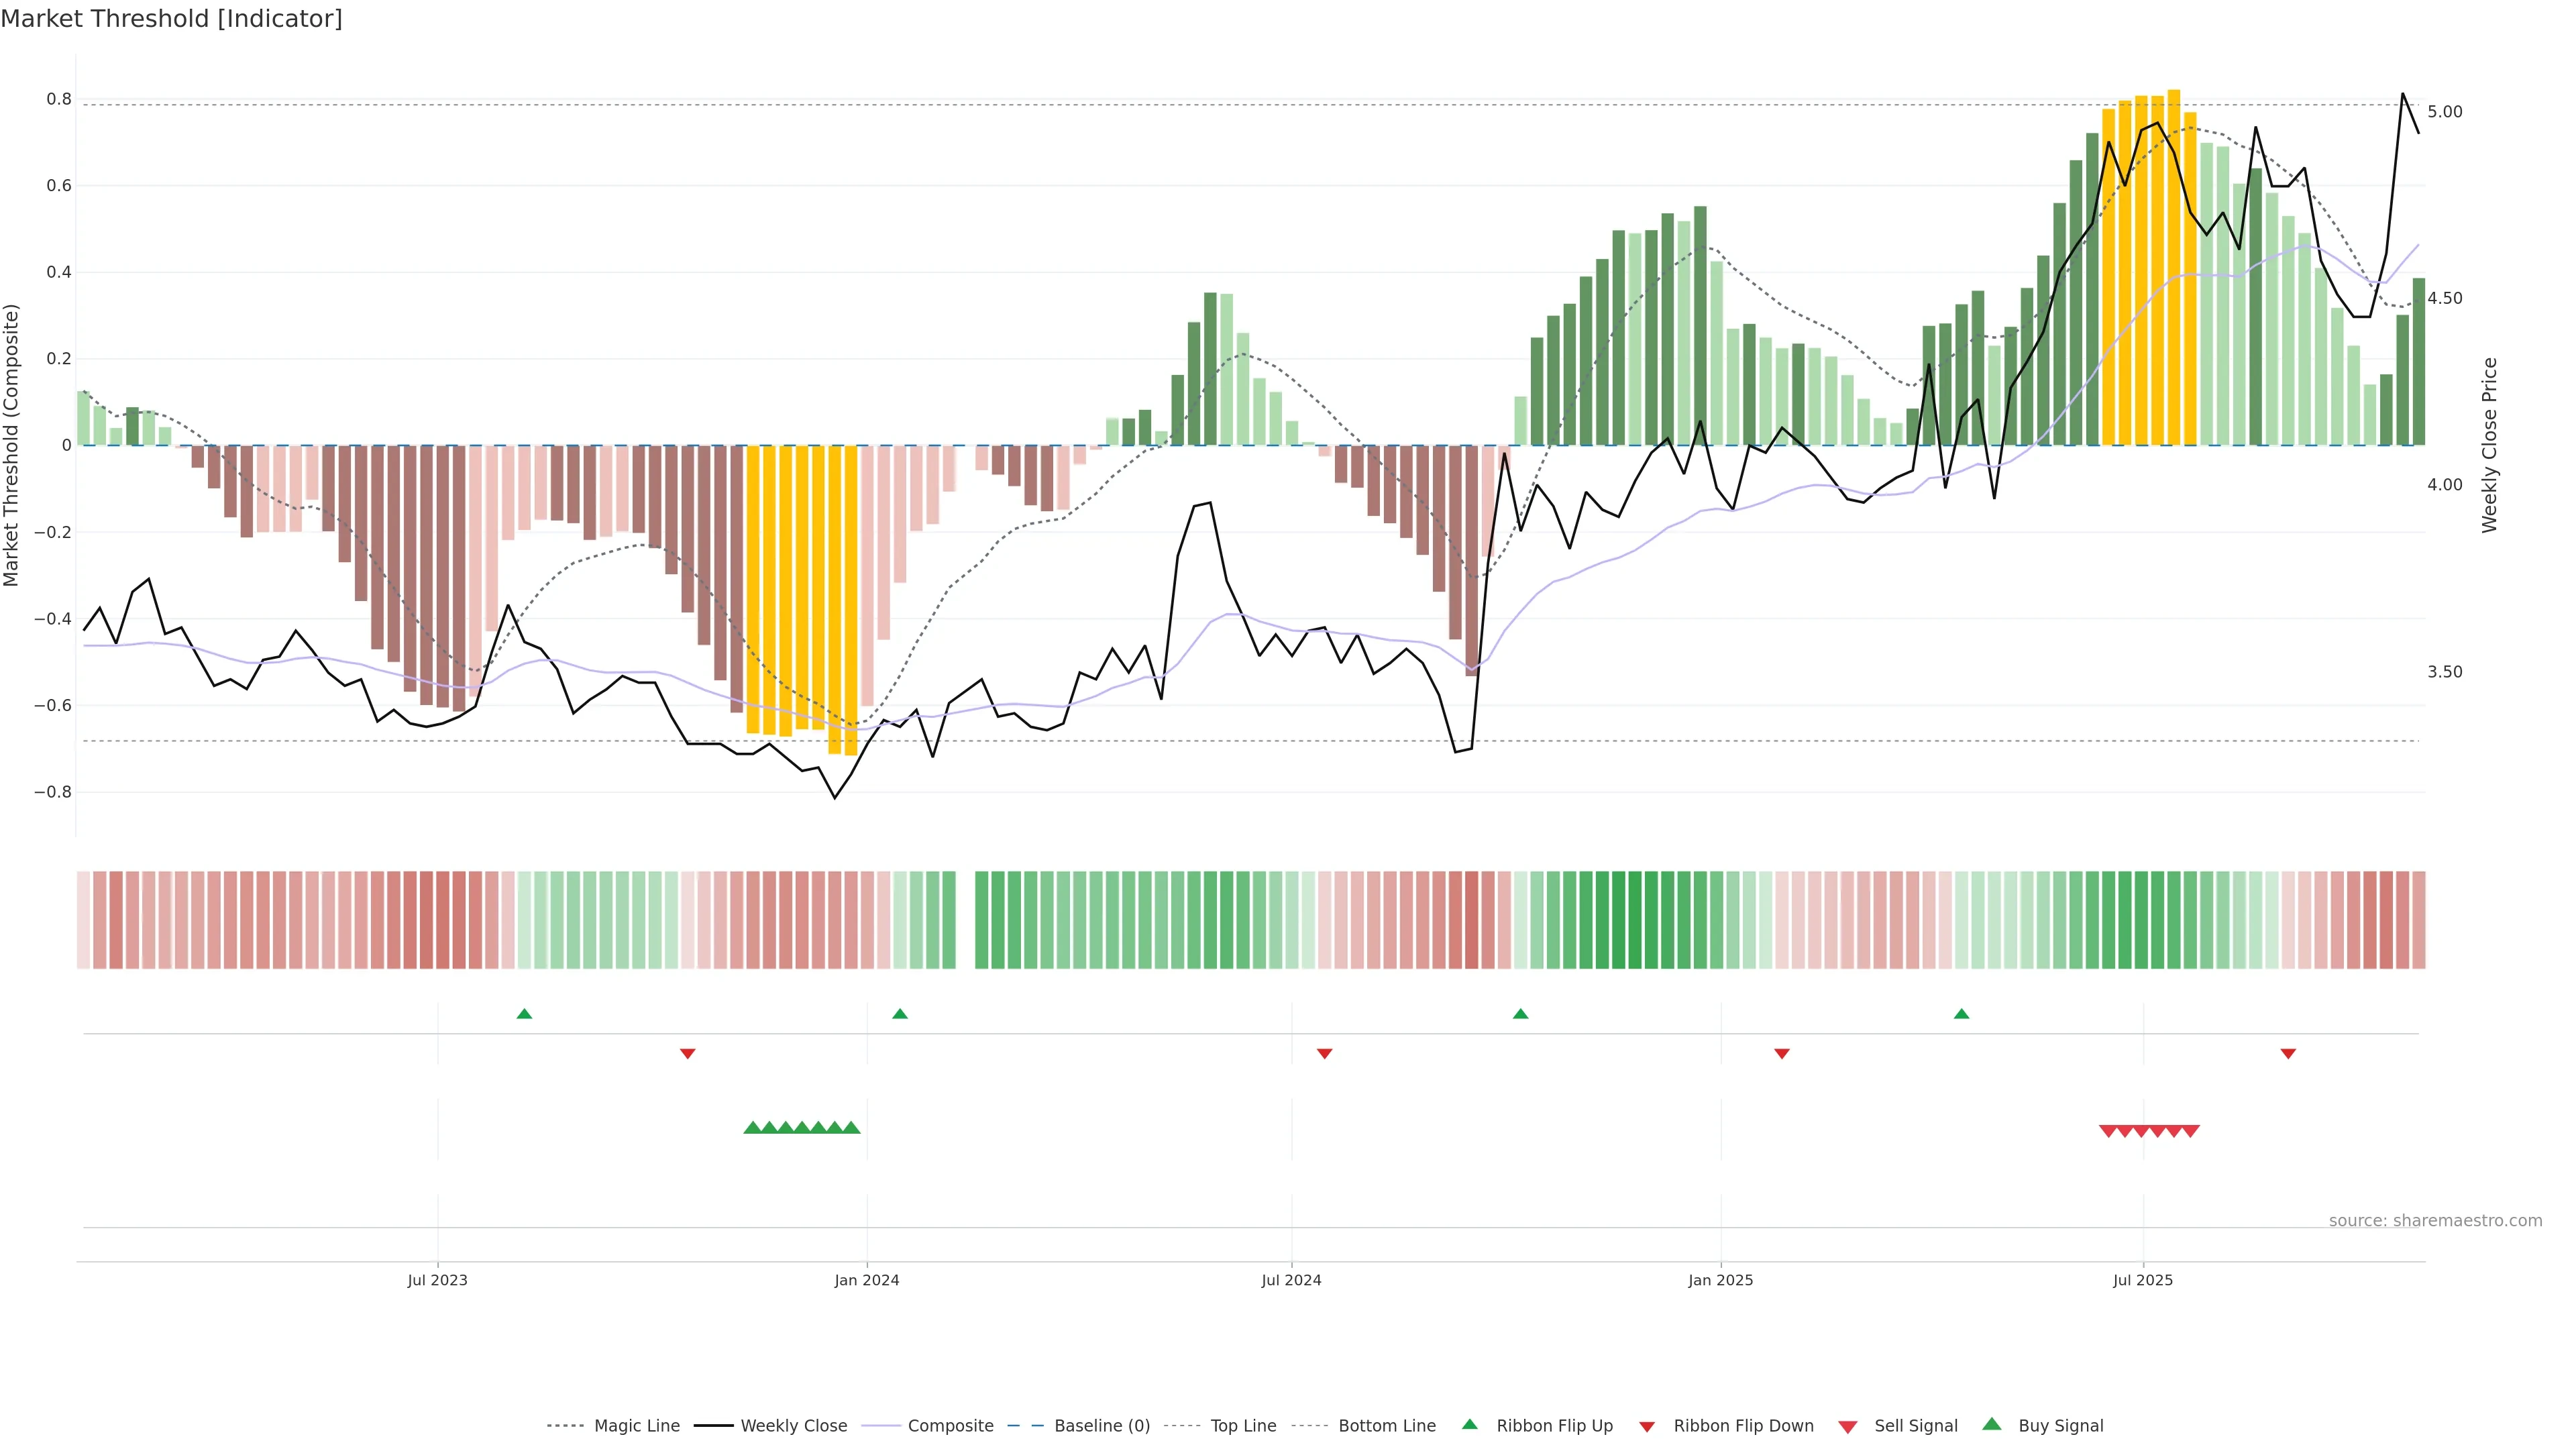The width and height of the screenshot is (2576, 1449).
Task: Click the Ribbon Flip Down legend icon
Action: point(1646,1426)
